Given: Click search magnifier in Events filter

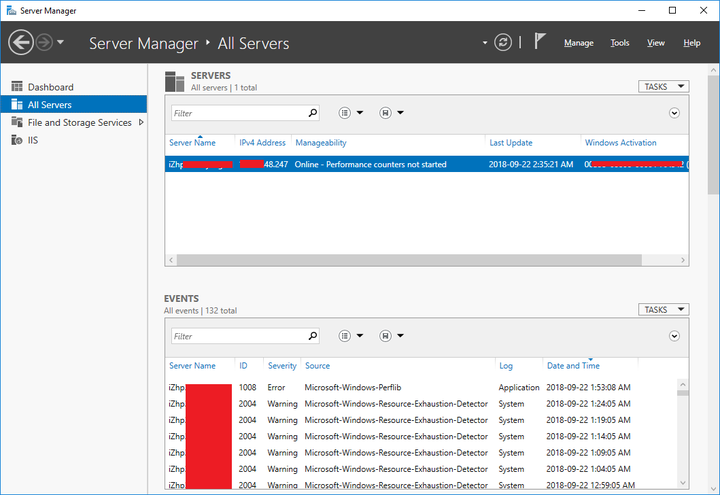Looking at the screenshot, I should tap(313, 336).
